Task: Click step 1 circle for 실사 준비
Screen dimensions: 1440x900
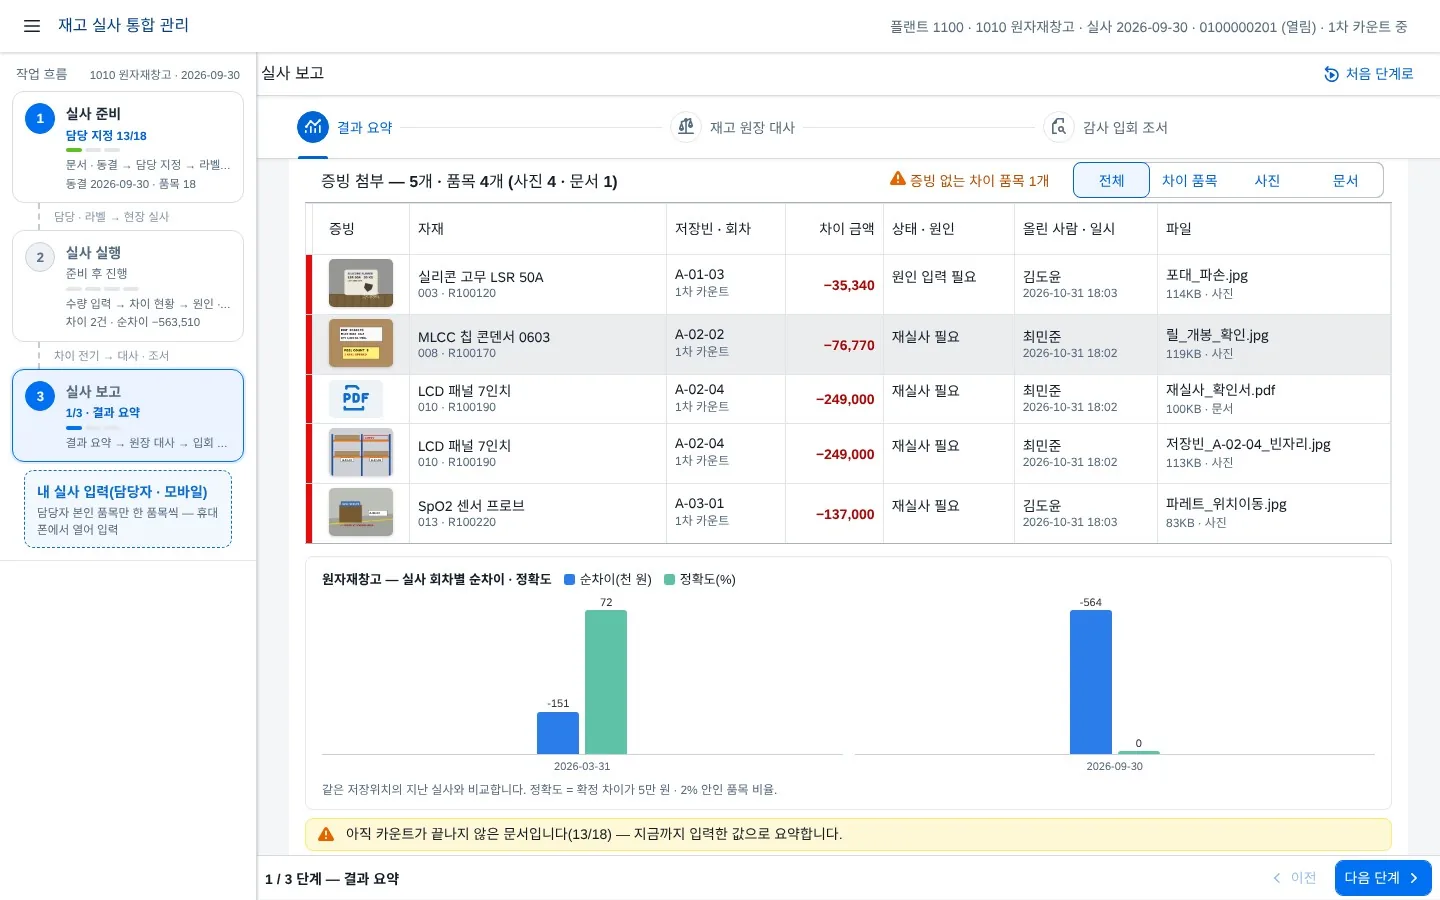Action: click(x=40, y=118)
